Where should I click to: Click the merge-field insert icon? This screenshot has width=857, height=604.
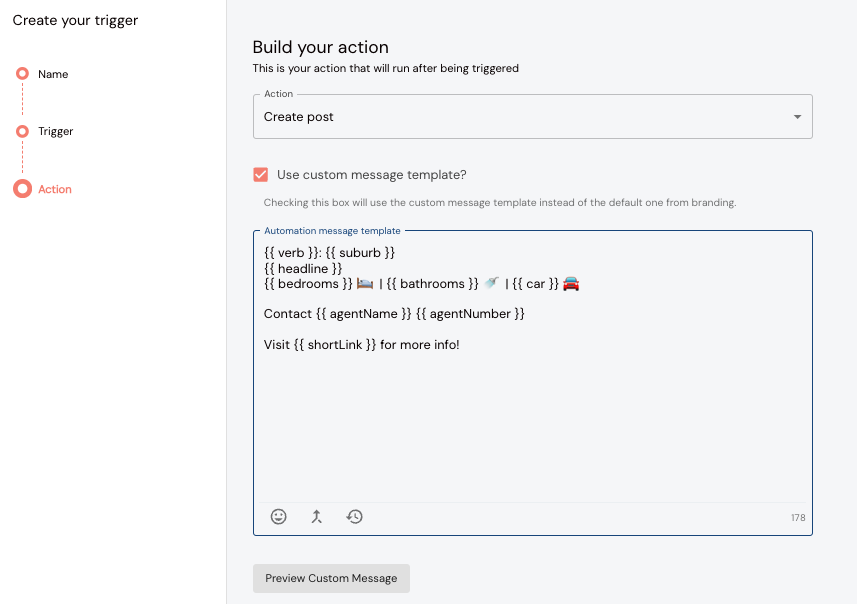[317, 516]
